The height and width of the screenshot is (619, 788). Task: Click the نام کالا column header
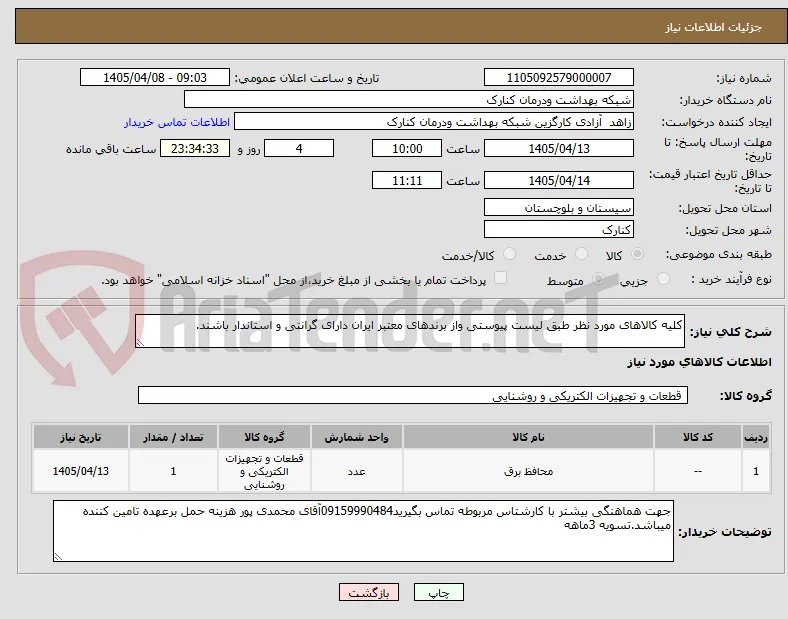click(x=528, y=437)
